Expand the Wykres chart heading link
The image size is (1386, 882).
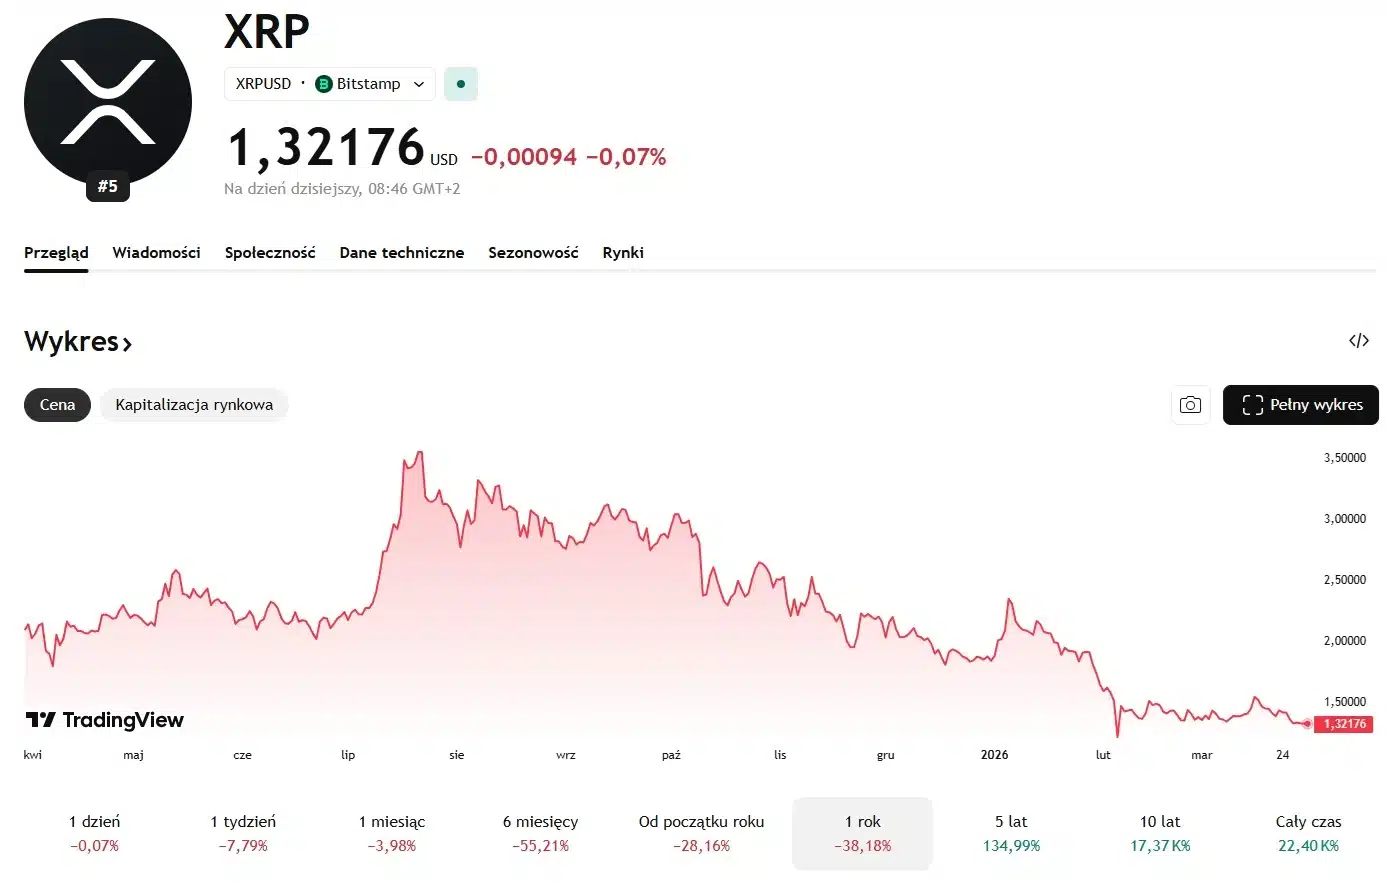tap(78, 342)
